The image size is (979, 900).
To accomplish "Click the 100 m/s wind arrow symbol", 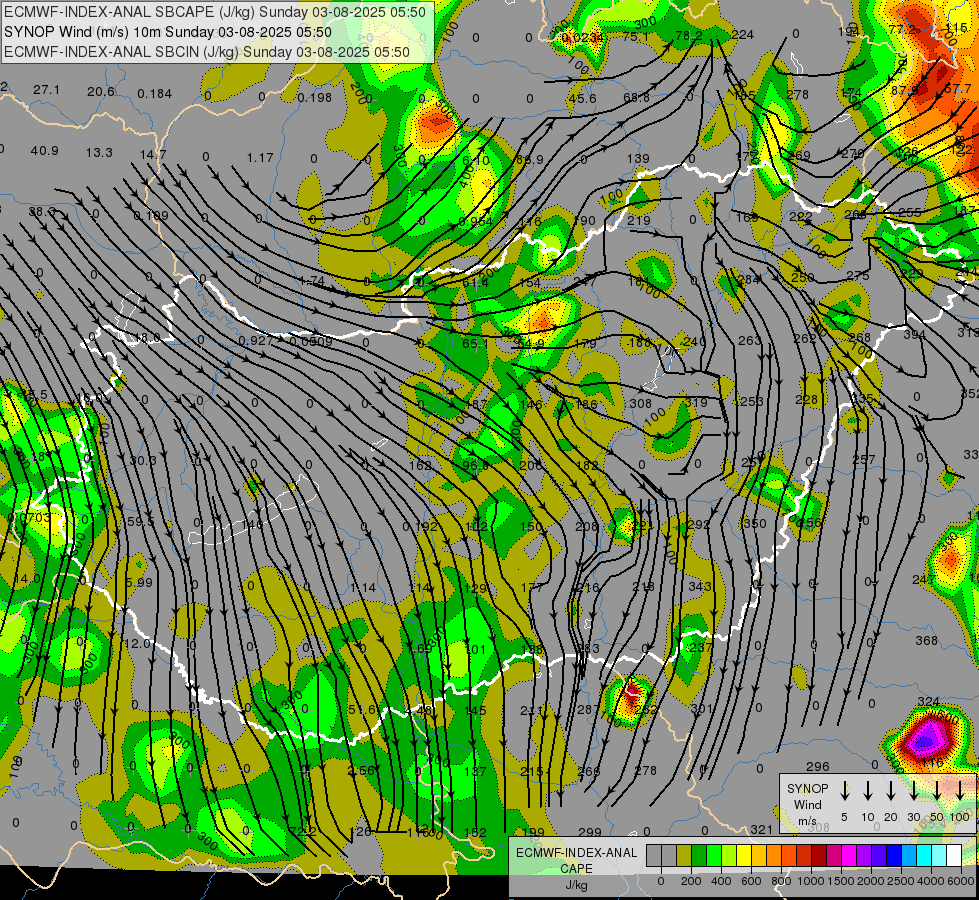I will [x=960, y=791].
